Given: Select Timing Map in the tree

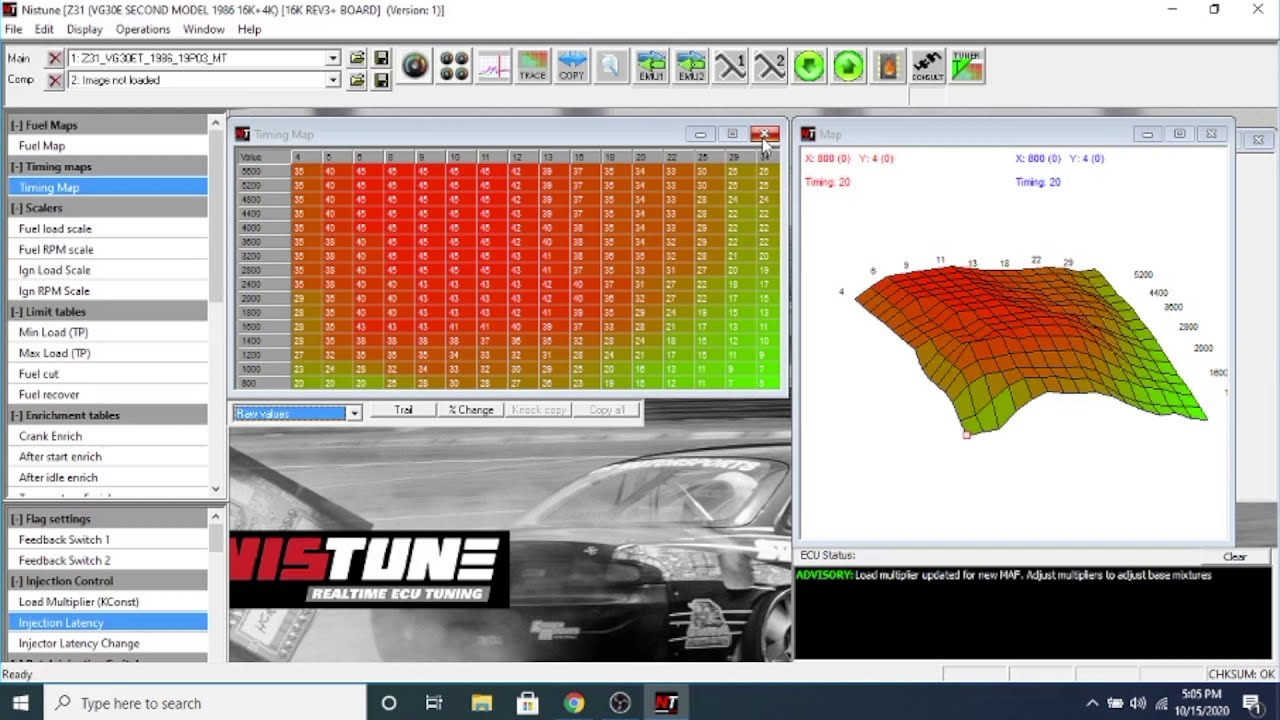Looking at the screenshot, I should click(x=108, y=187).
